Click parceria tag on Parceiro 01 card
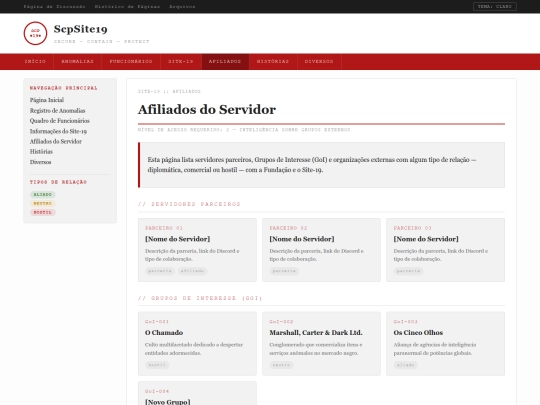 coord(160,271)
